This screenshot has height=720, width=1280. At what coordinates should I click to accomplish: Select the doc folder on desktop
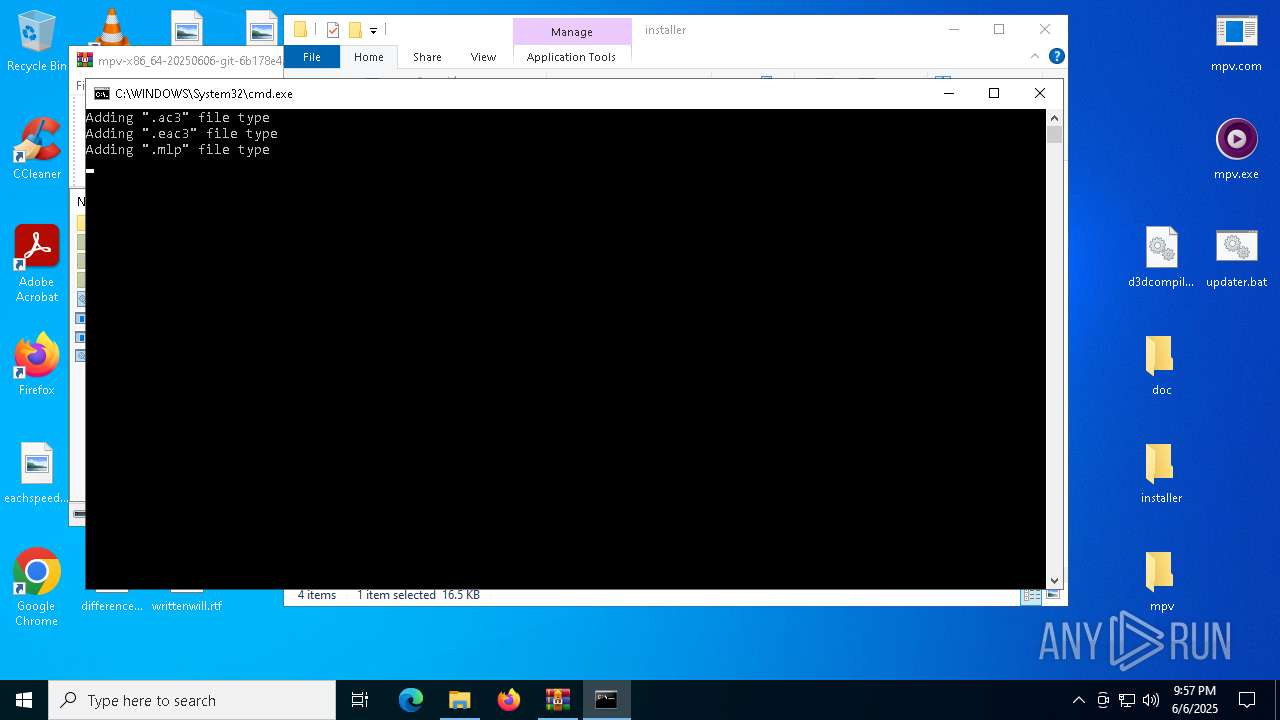[x=1161, y=365]
